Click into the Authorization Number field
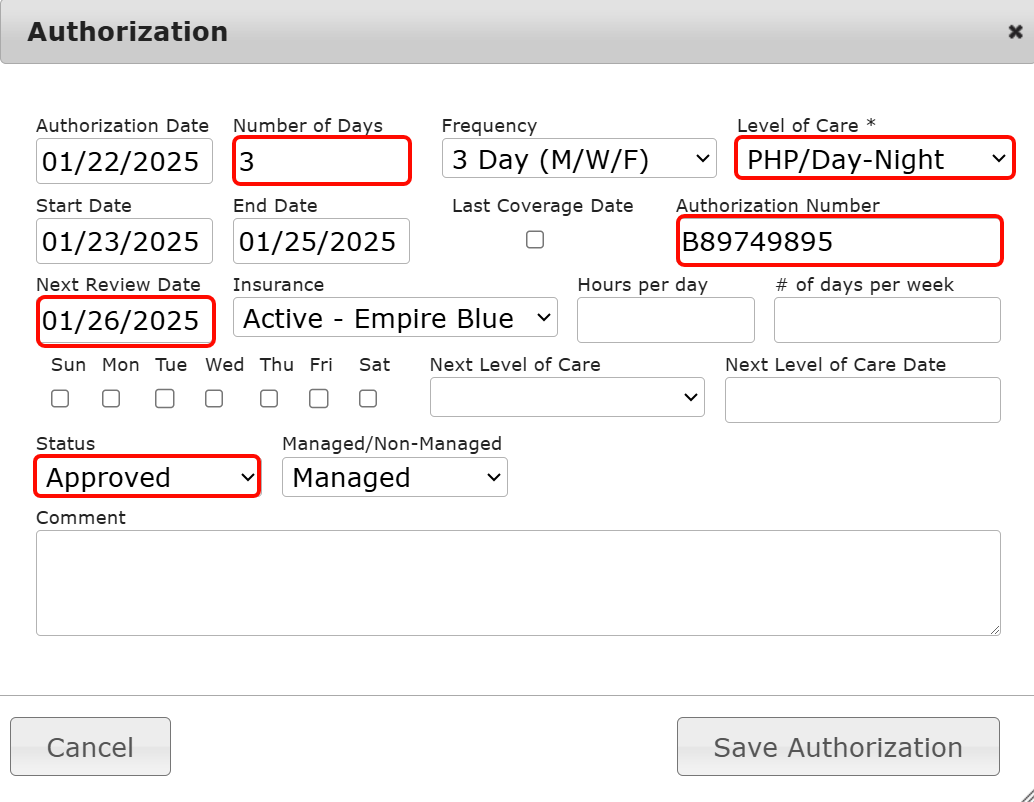Screen dimensions: 1034x802 (838, 241)
